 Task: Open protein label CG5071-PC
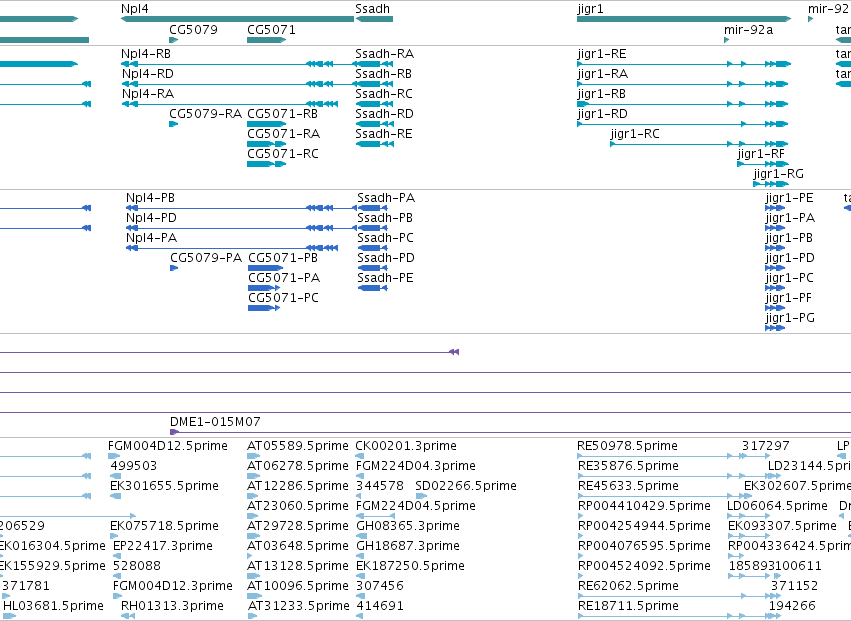pyautogui.click(x=283, y=299)
